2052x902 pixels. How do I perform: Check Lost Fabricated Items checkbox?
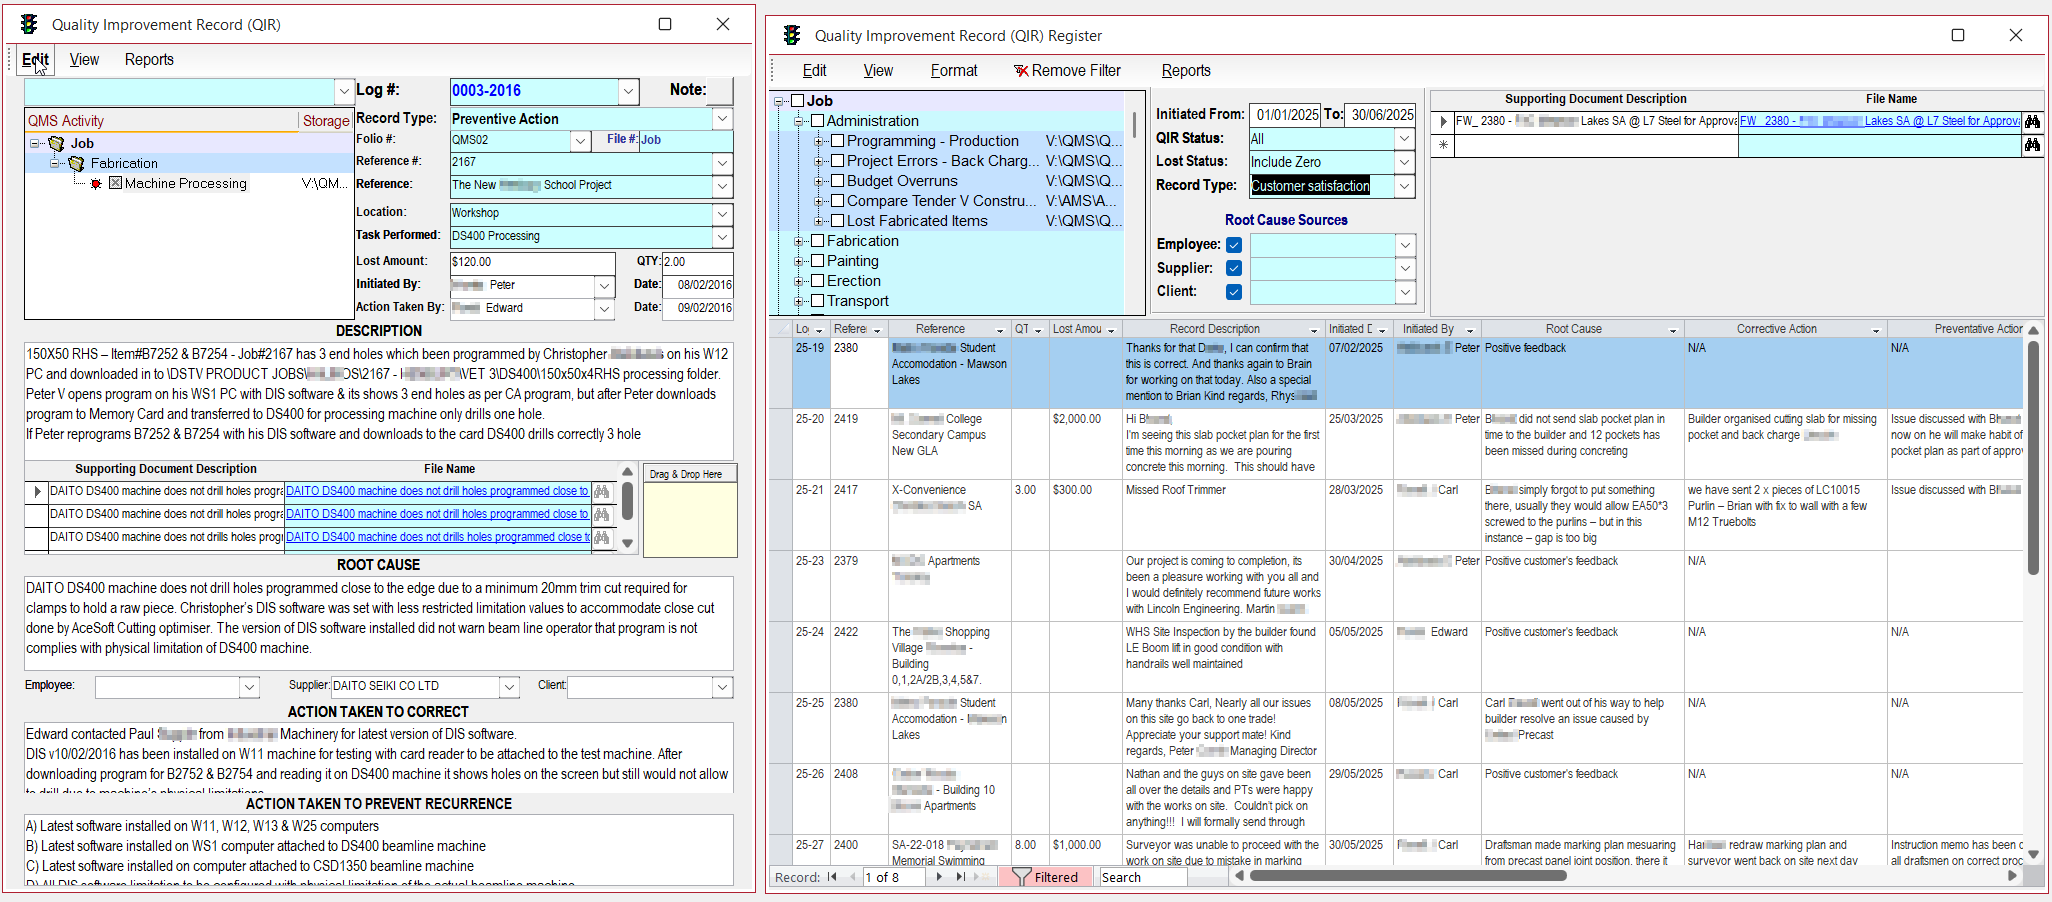coord(837,221)
